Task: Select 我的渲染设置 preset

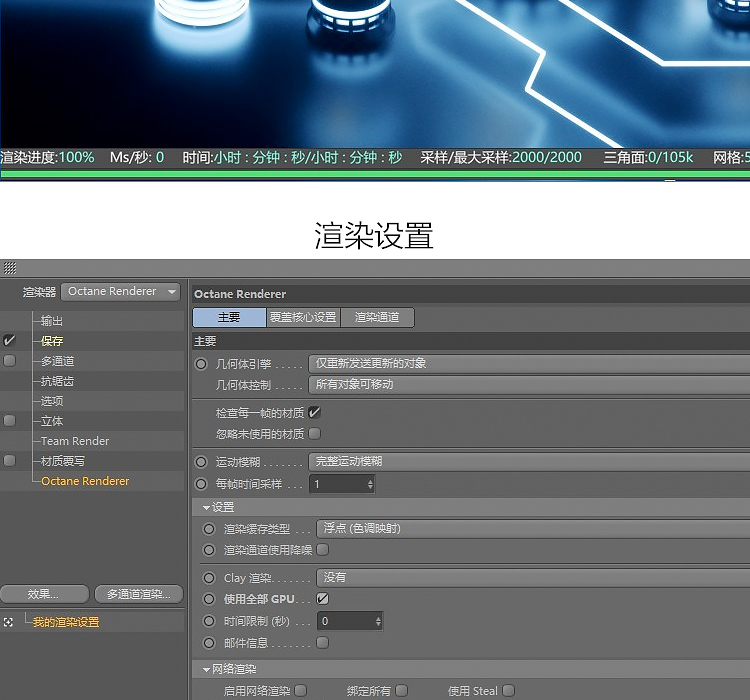Action: 66,622
